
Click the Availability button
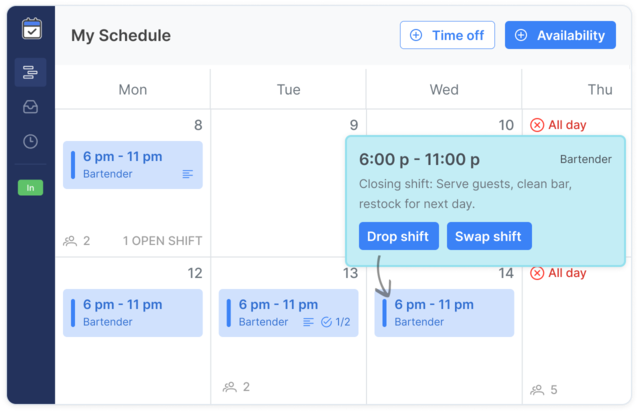pyautogui.click(x=560, y=35)
